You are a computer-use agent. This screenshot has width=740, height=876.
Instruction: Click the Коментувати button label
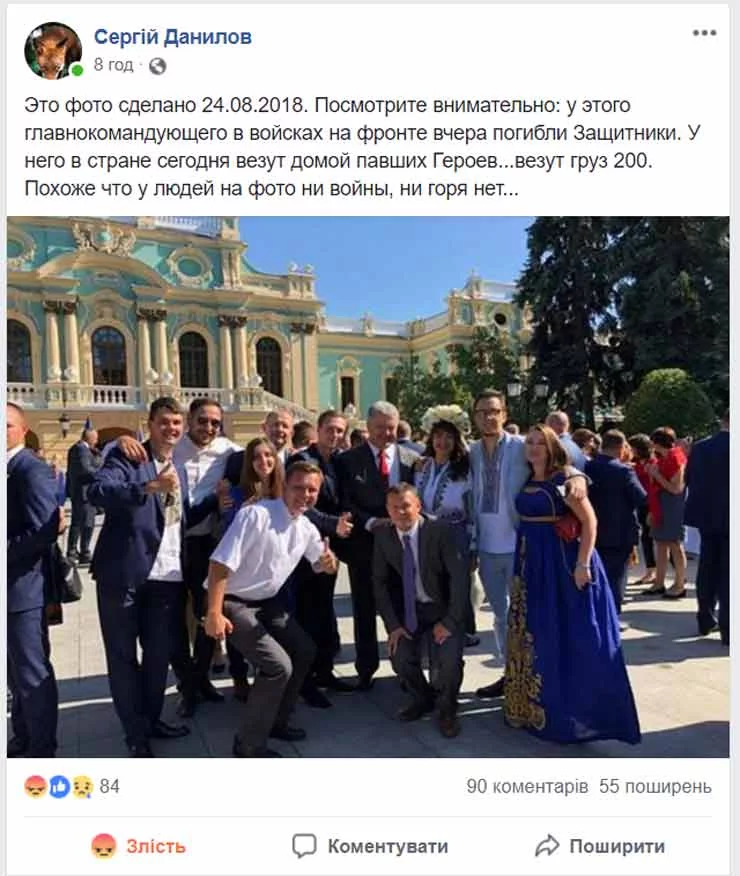click(x=388, y=846)
